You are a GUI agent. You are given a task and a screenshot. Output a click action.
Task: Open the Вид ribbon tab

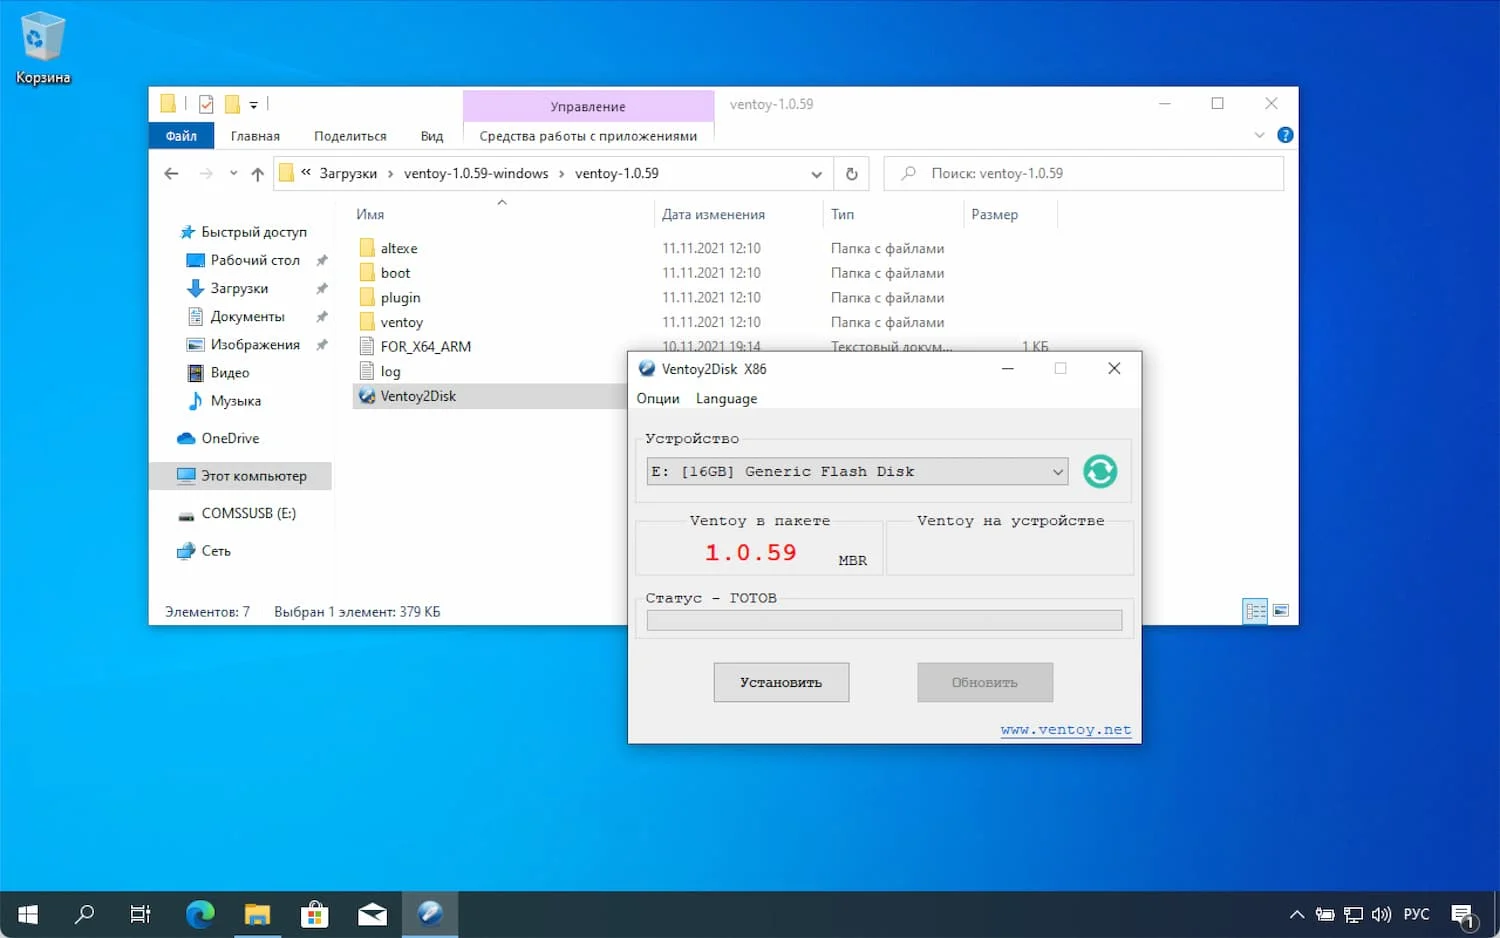[x=431, y=136]
